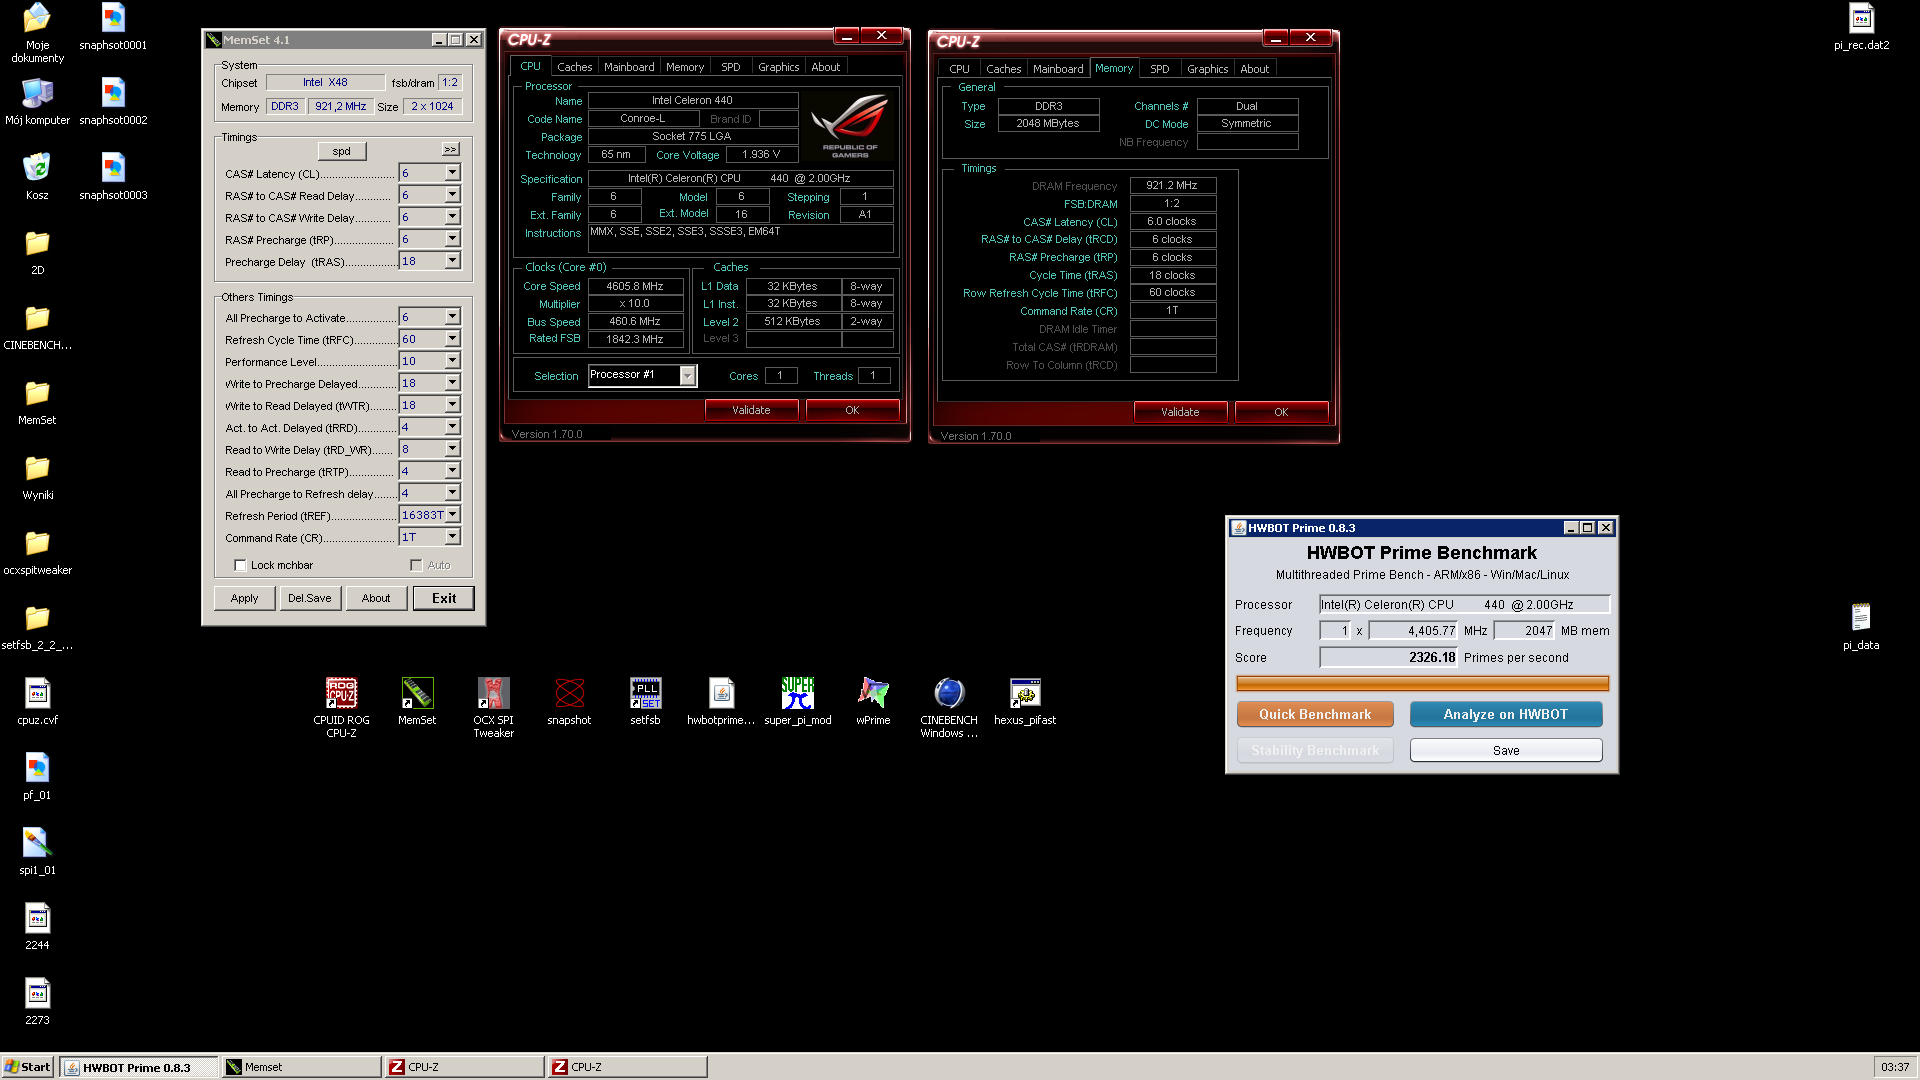Switch to Mainboard tab in left CPU-Z

pos(629,67)
